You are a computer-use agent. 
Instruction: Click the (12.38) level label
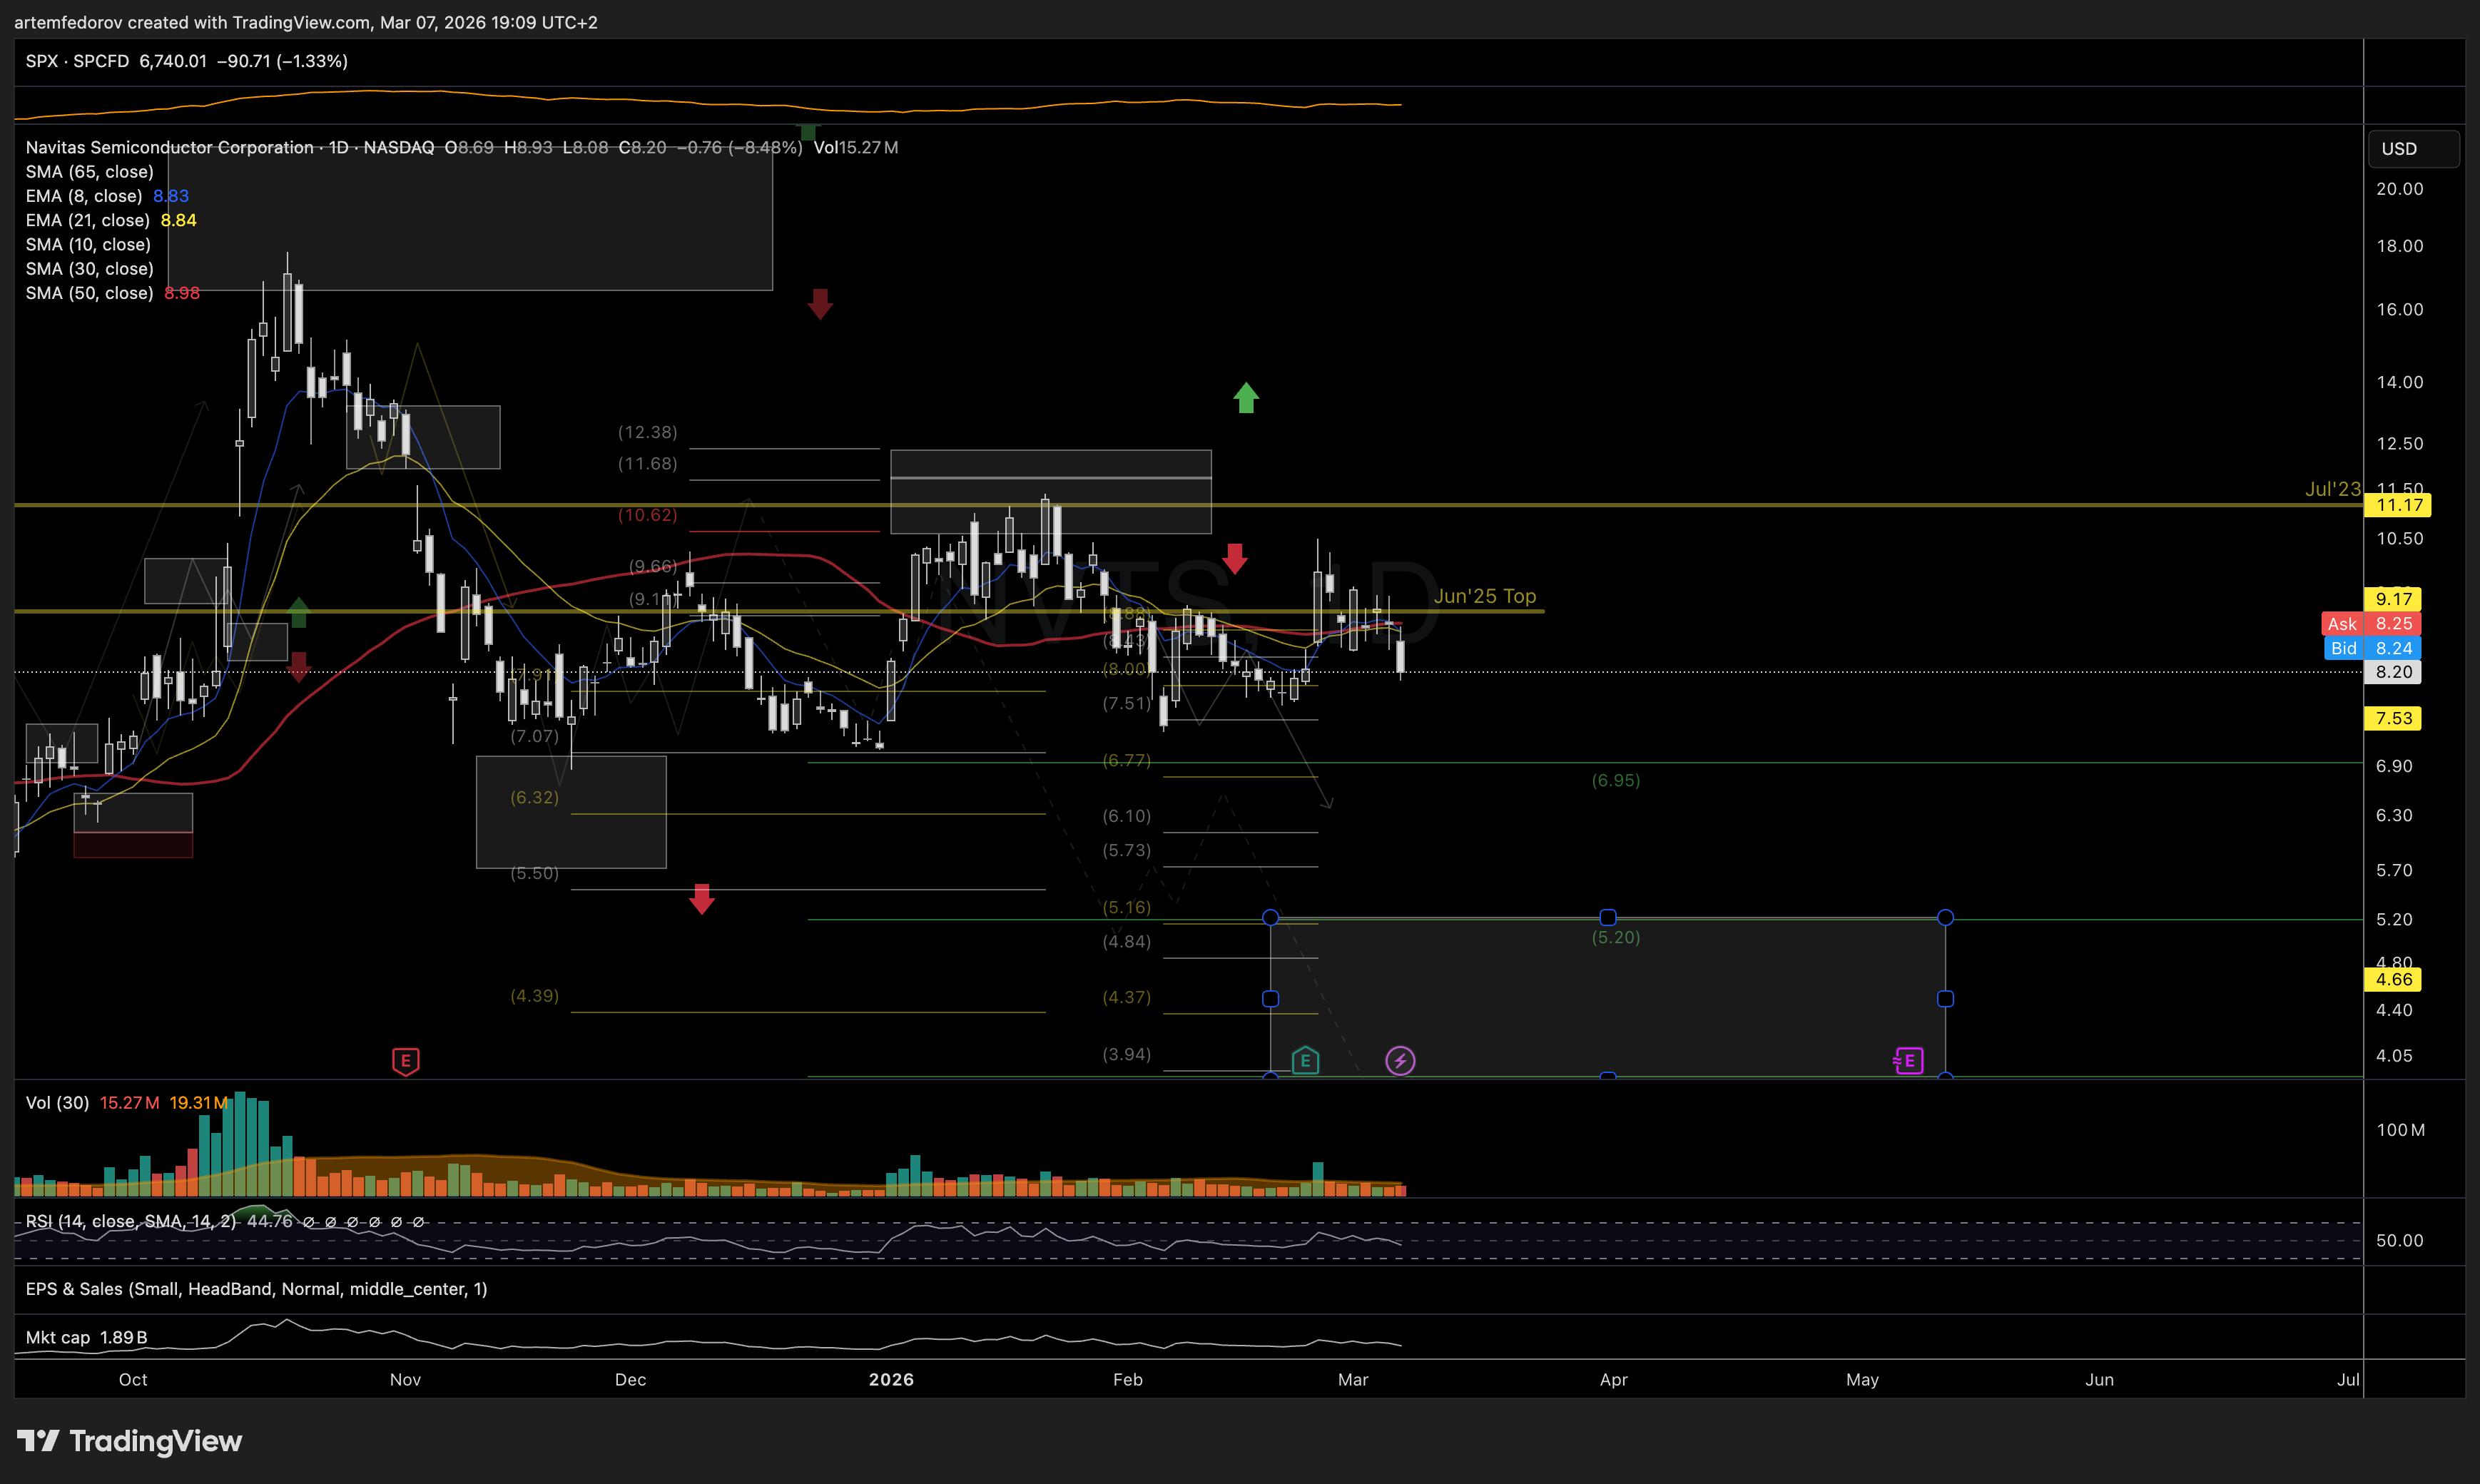coord(648,432)
